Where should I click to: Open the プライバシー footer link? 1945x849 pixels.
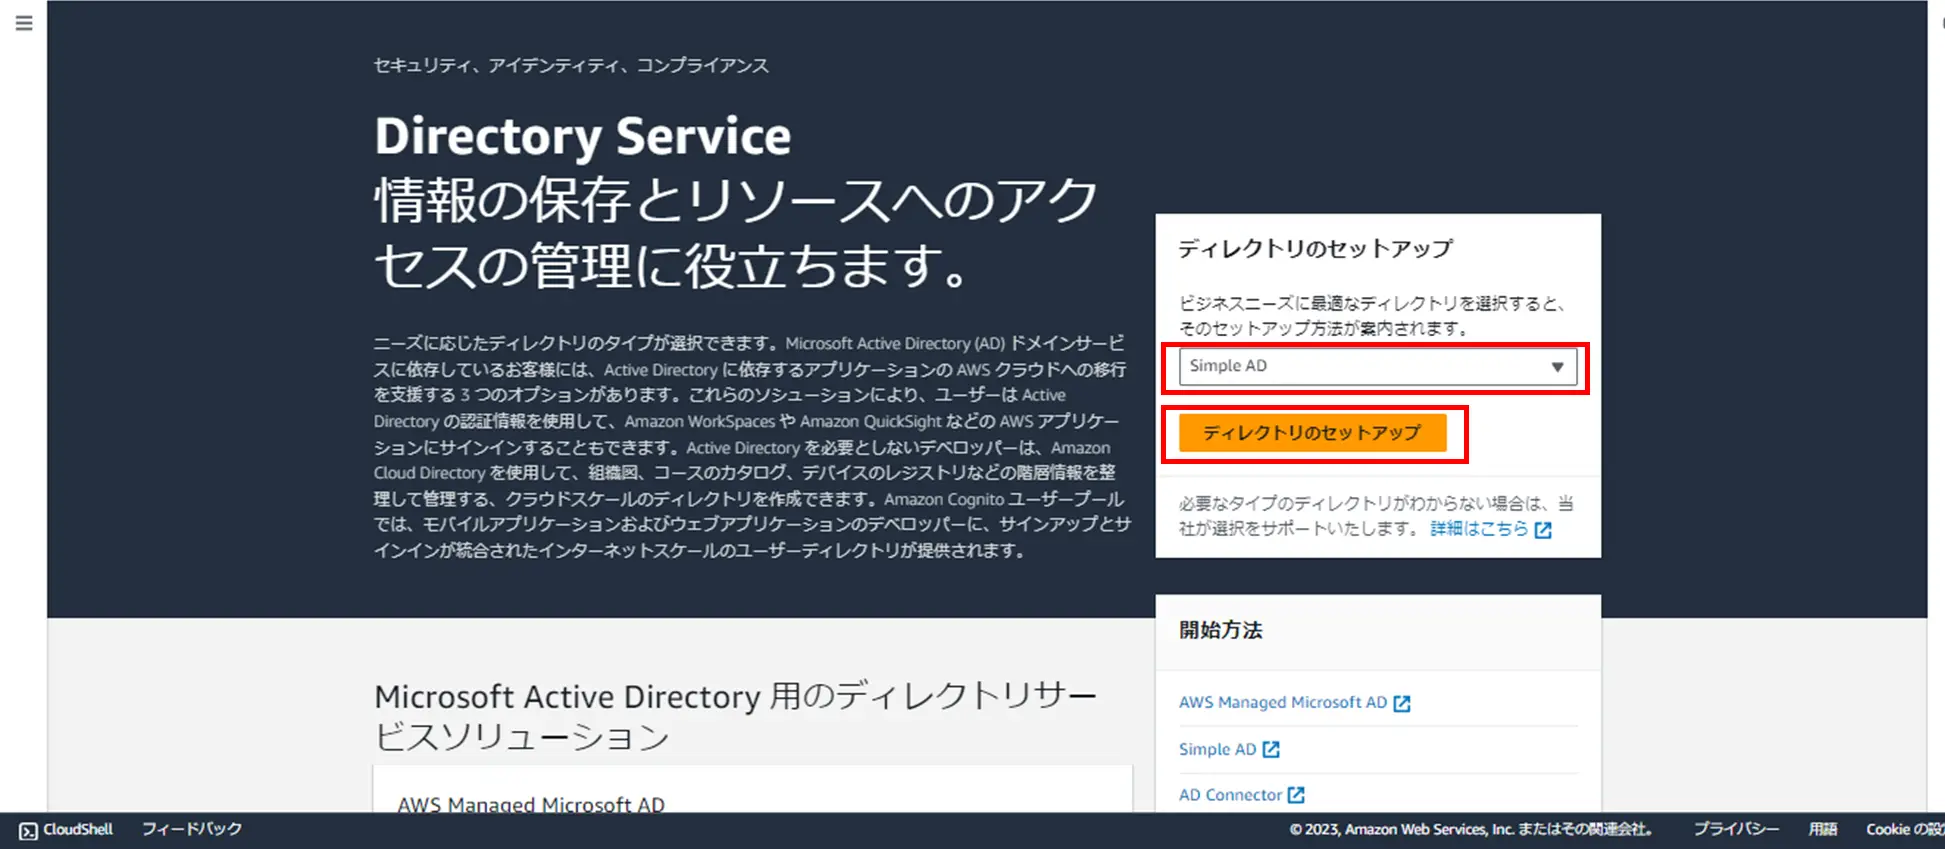click(x=1736, y=829)
